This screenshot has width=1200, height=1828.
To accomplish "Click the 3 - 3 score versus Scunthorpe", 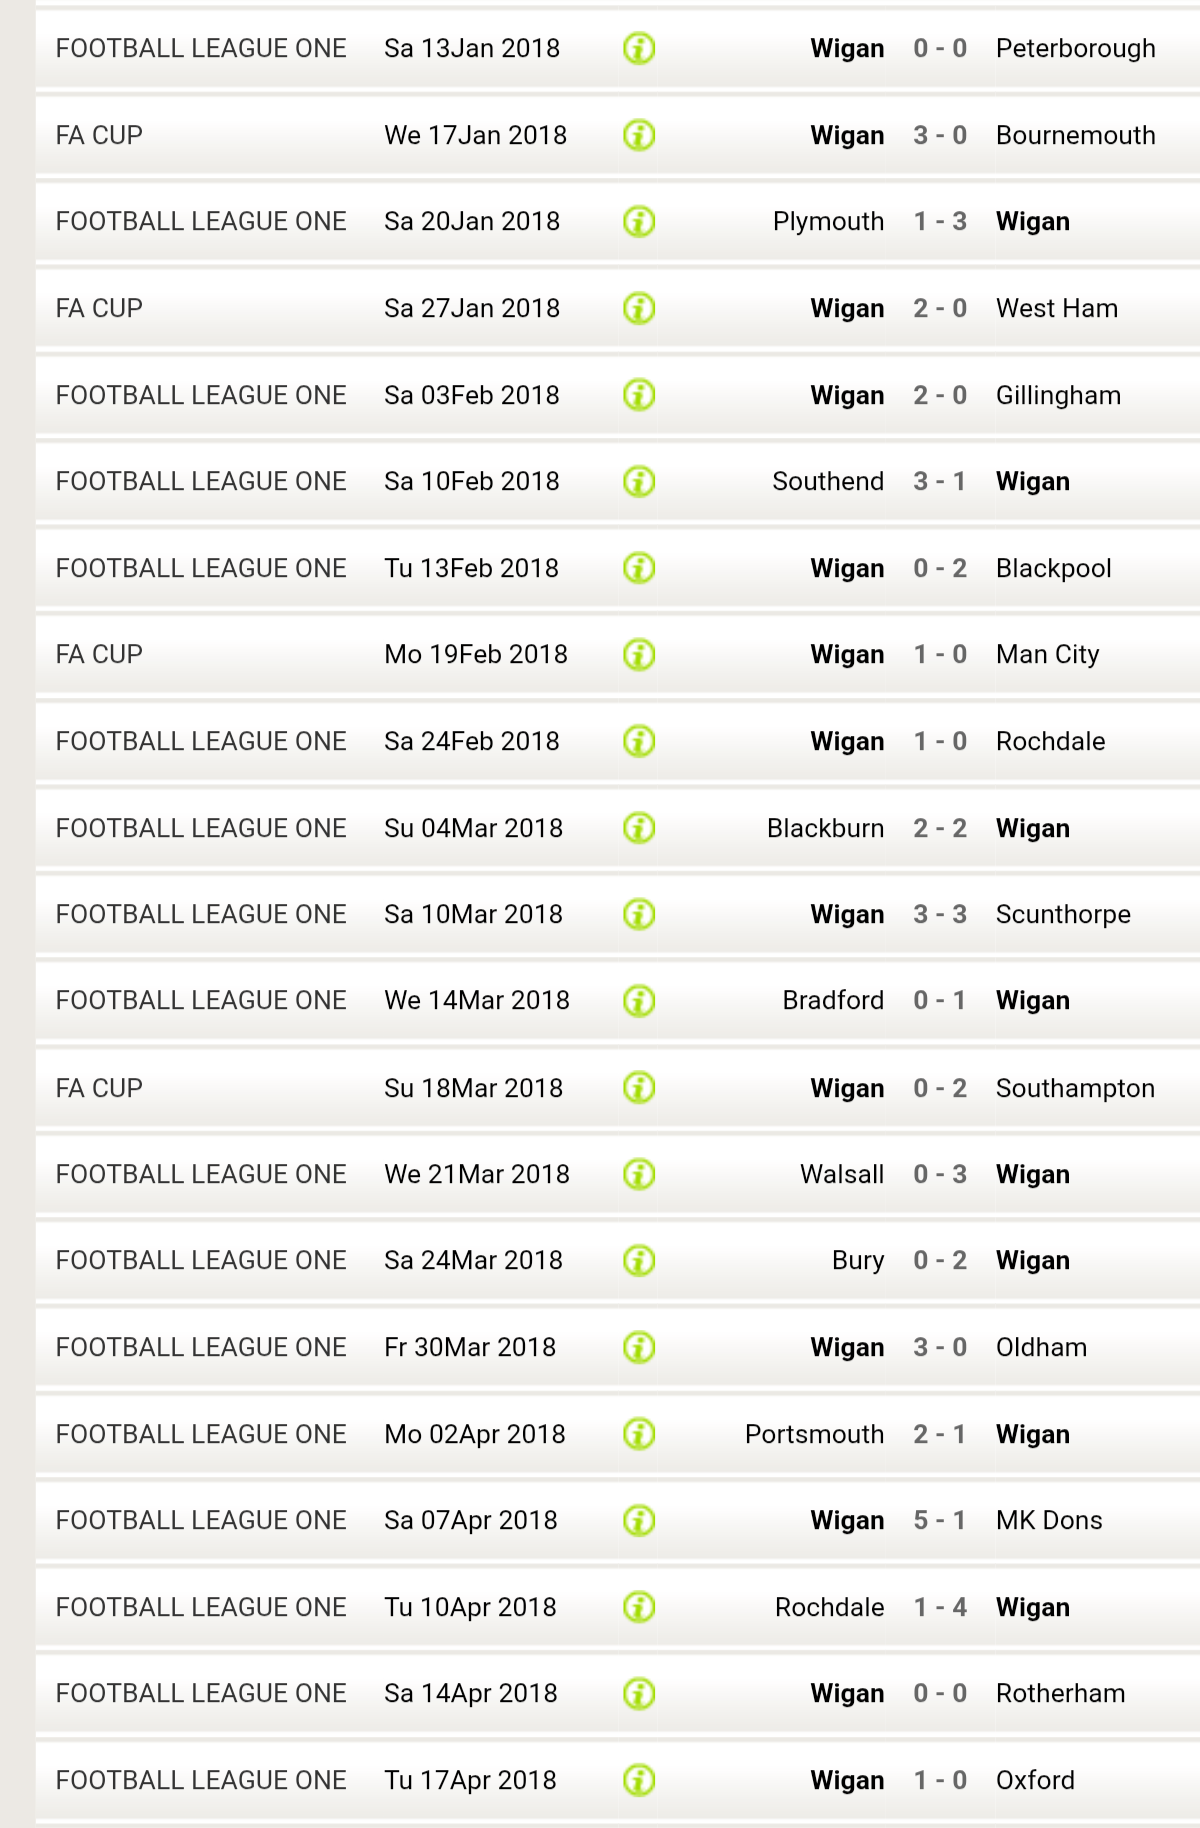I will (940, 914).
